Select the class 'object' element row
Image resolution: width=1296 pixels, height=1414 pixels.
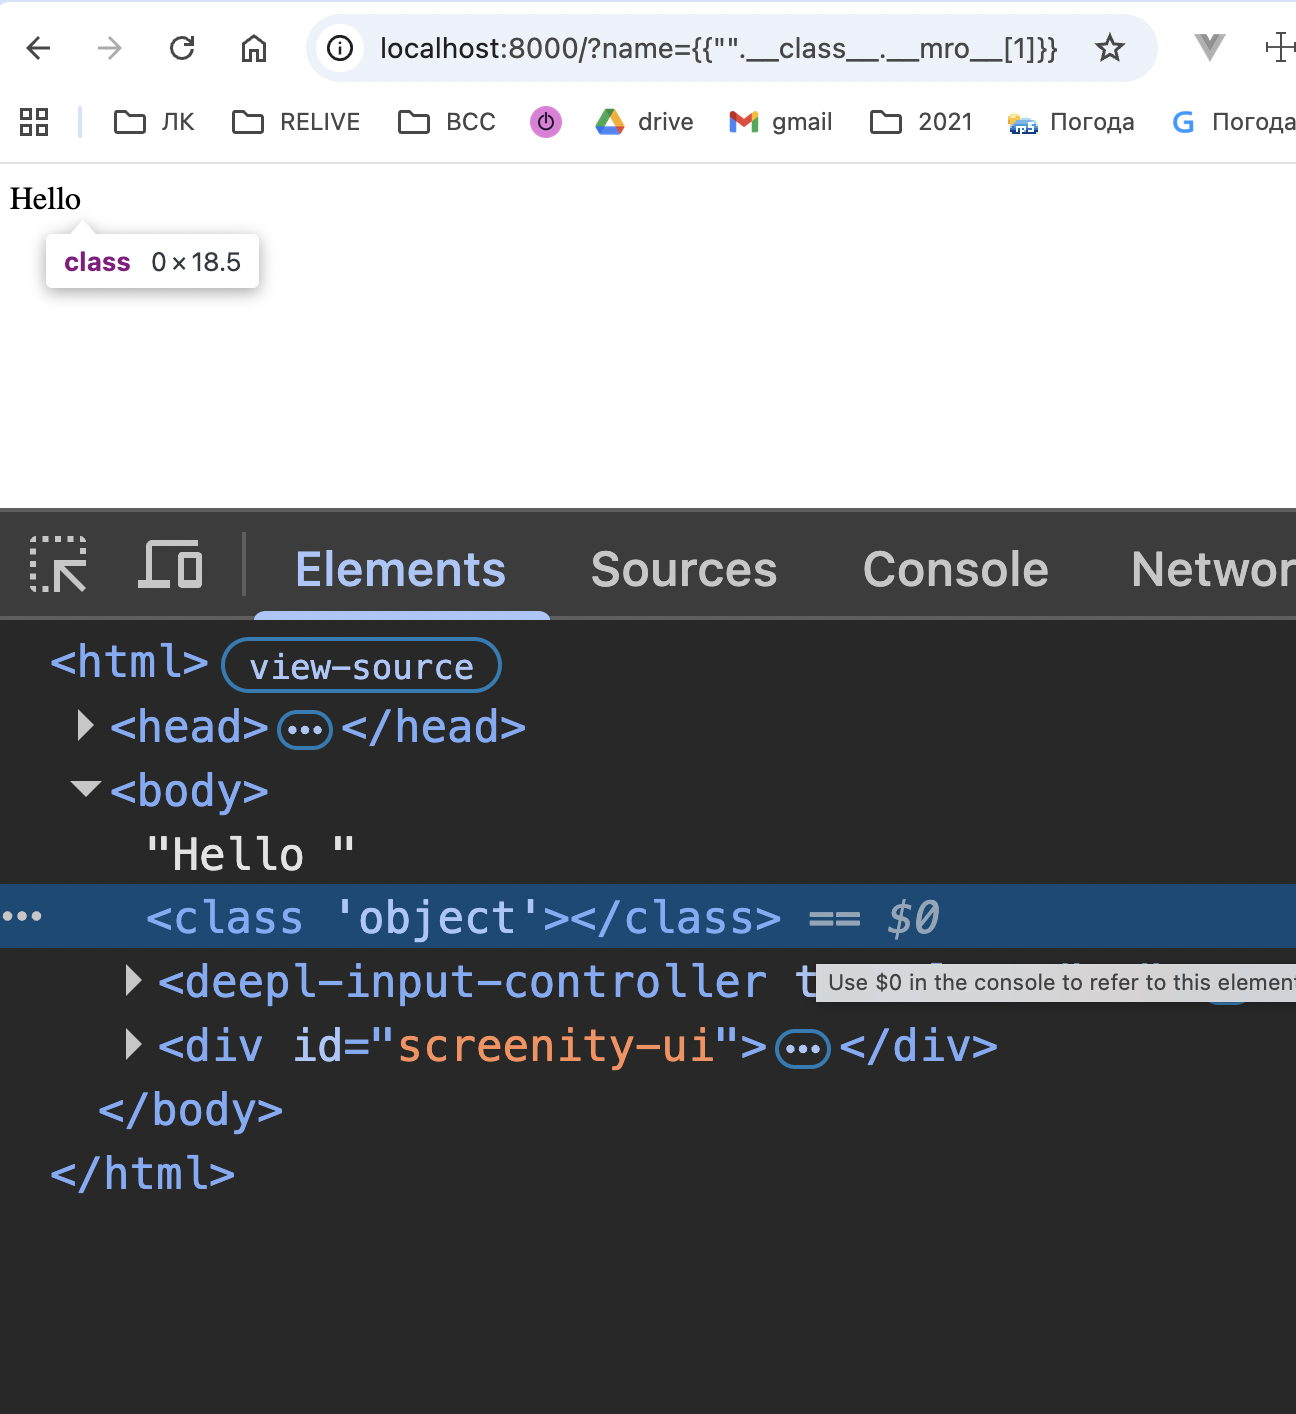[x=648, y=917]
